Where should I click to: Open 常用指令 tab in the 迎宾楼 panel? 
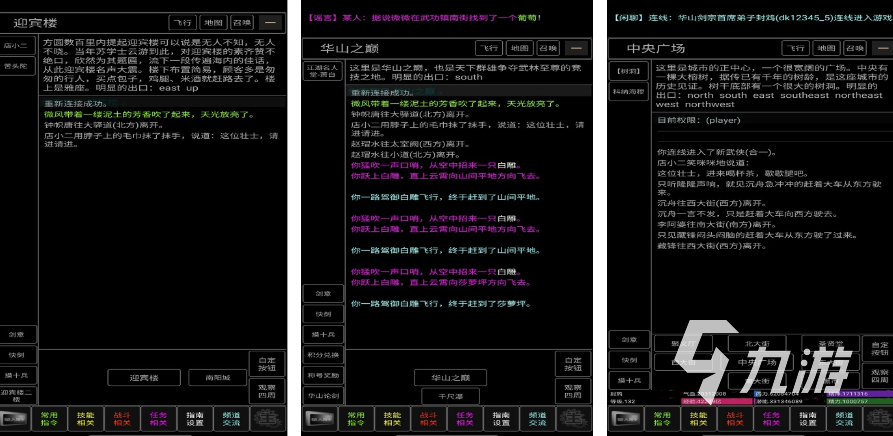50,418
